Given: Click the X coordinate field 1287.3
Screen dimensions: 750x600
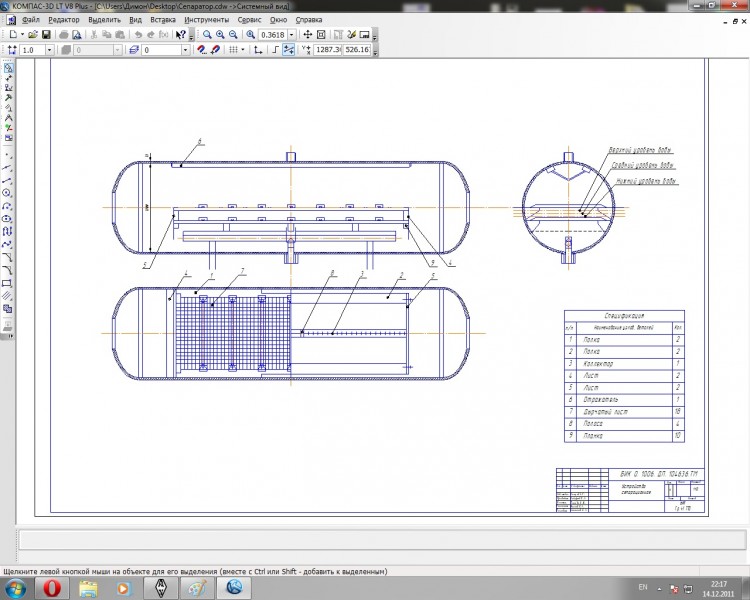Looking at the screenshot, I should pos(328,49).
